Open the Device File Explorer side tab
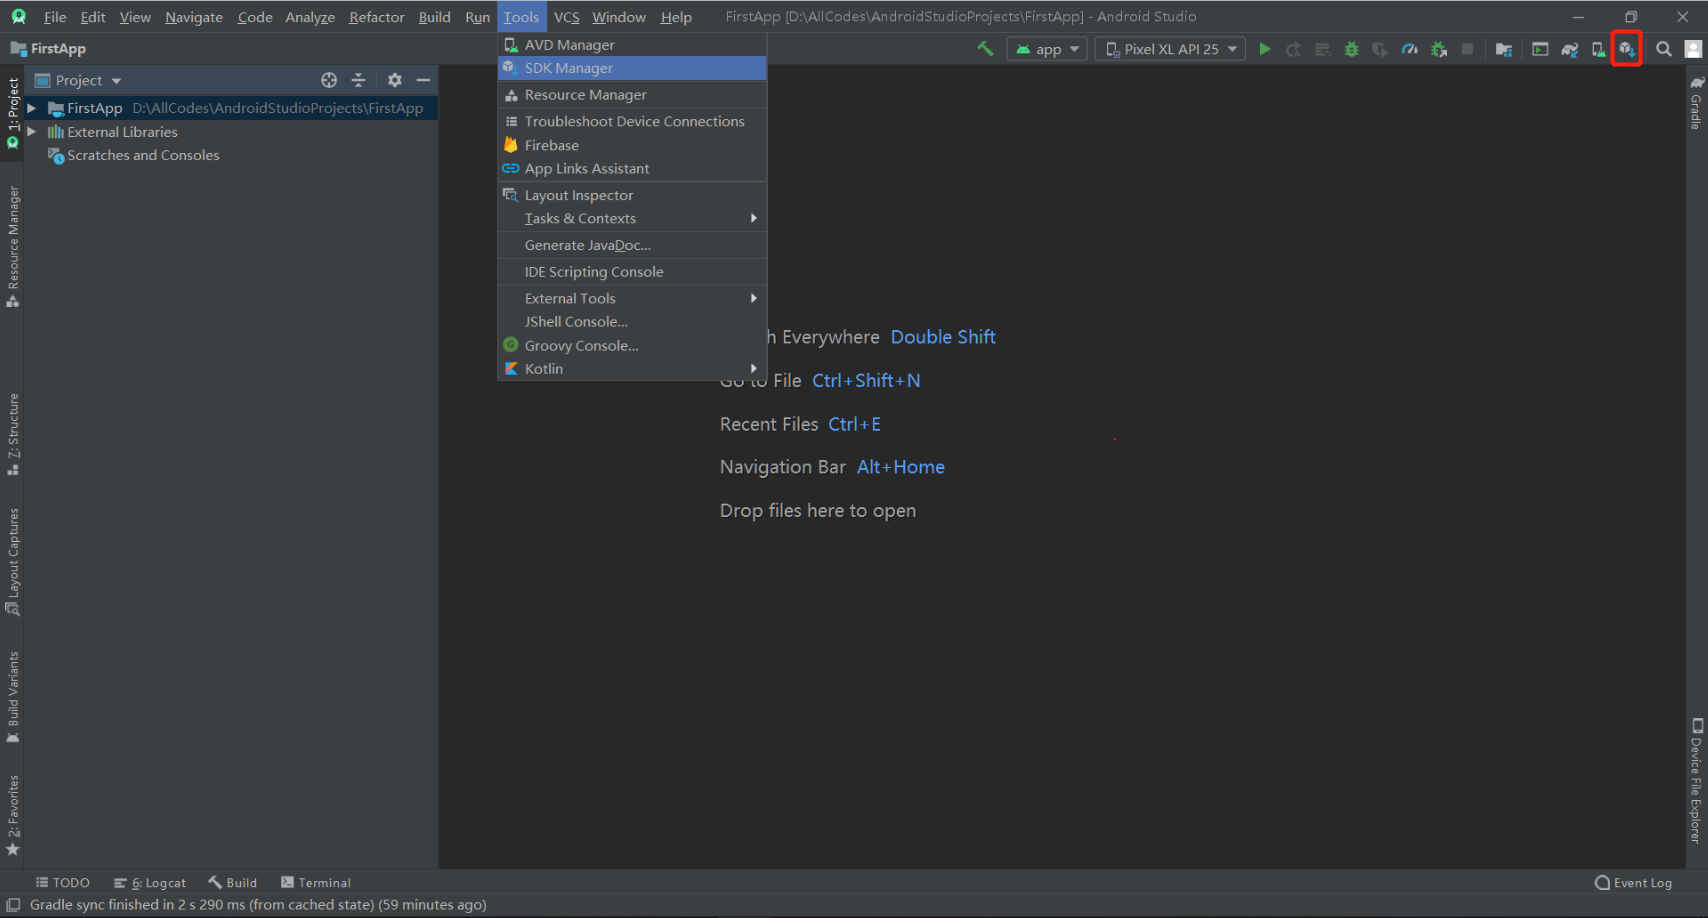 pos(1696,780)
